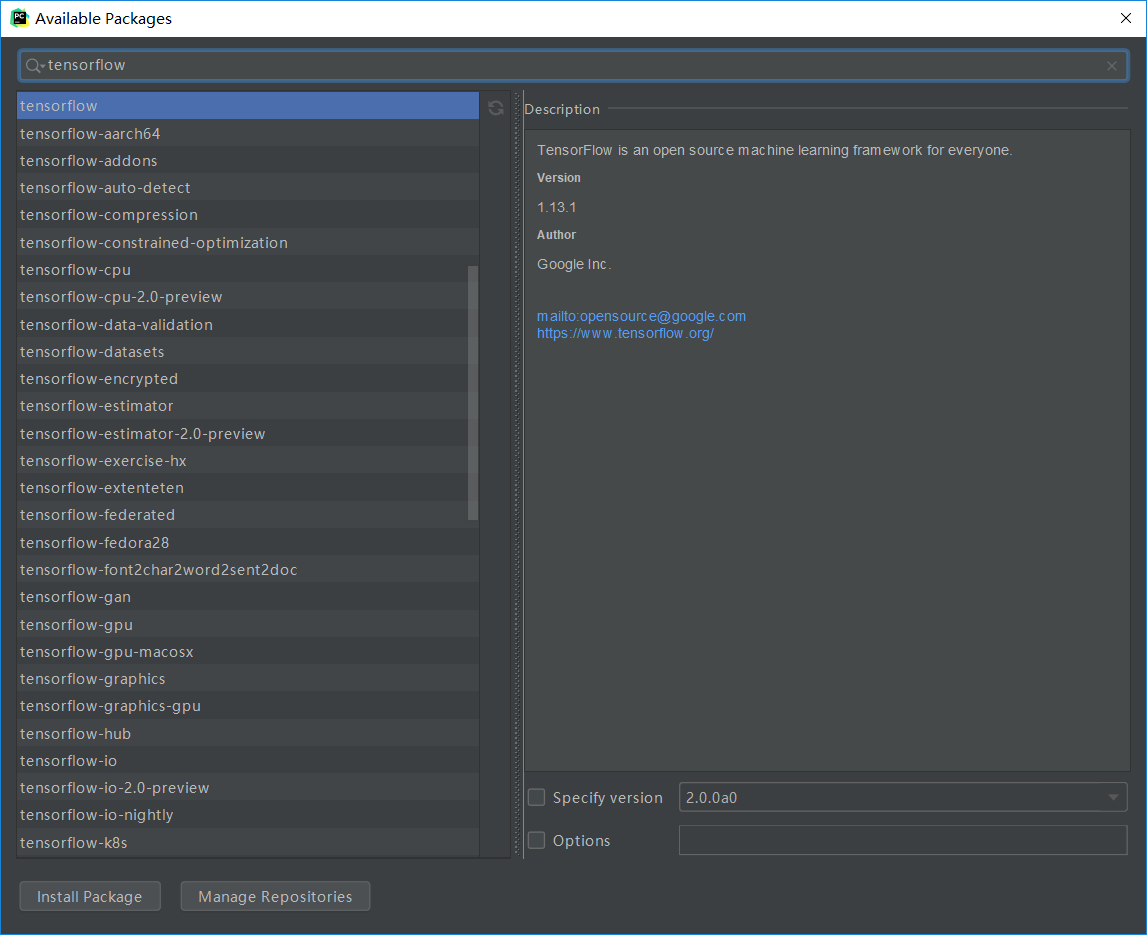Select the tensorflow-graphics package

tap(248, 679)
